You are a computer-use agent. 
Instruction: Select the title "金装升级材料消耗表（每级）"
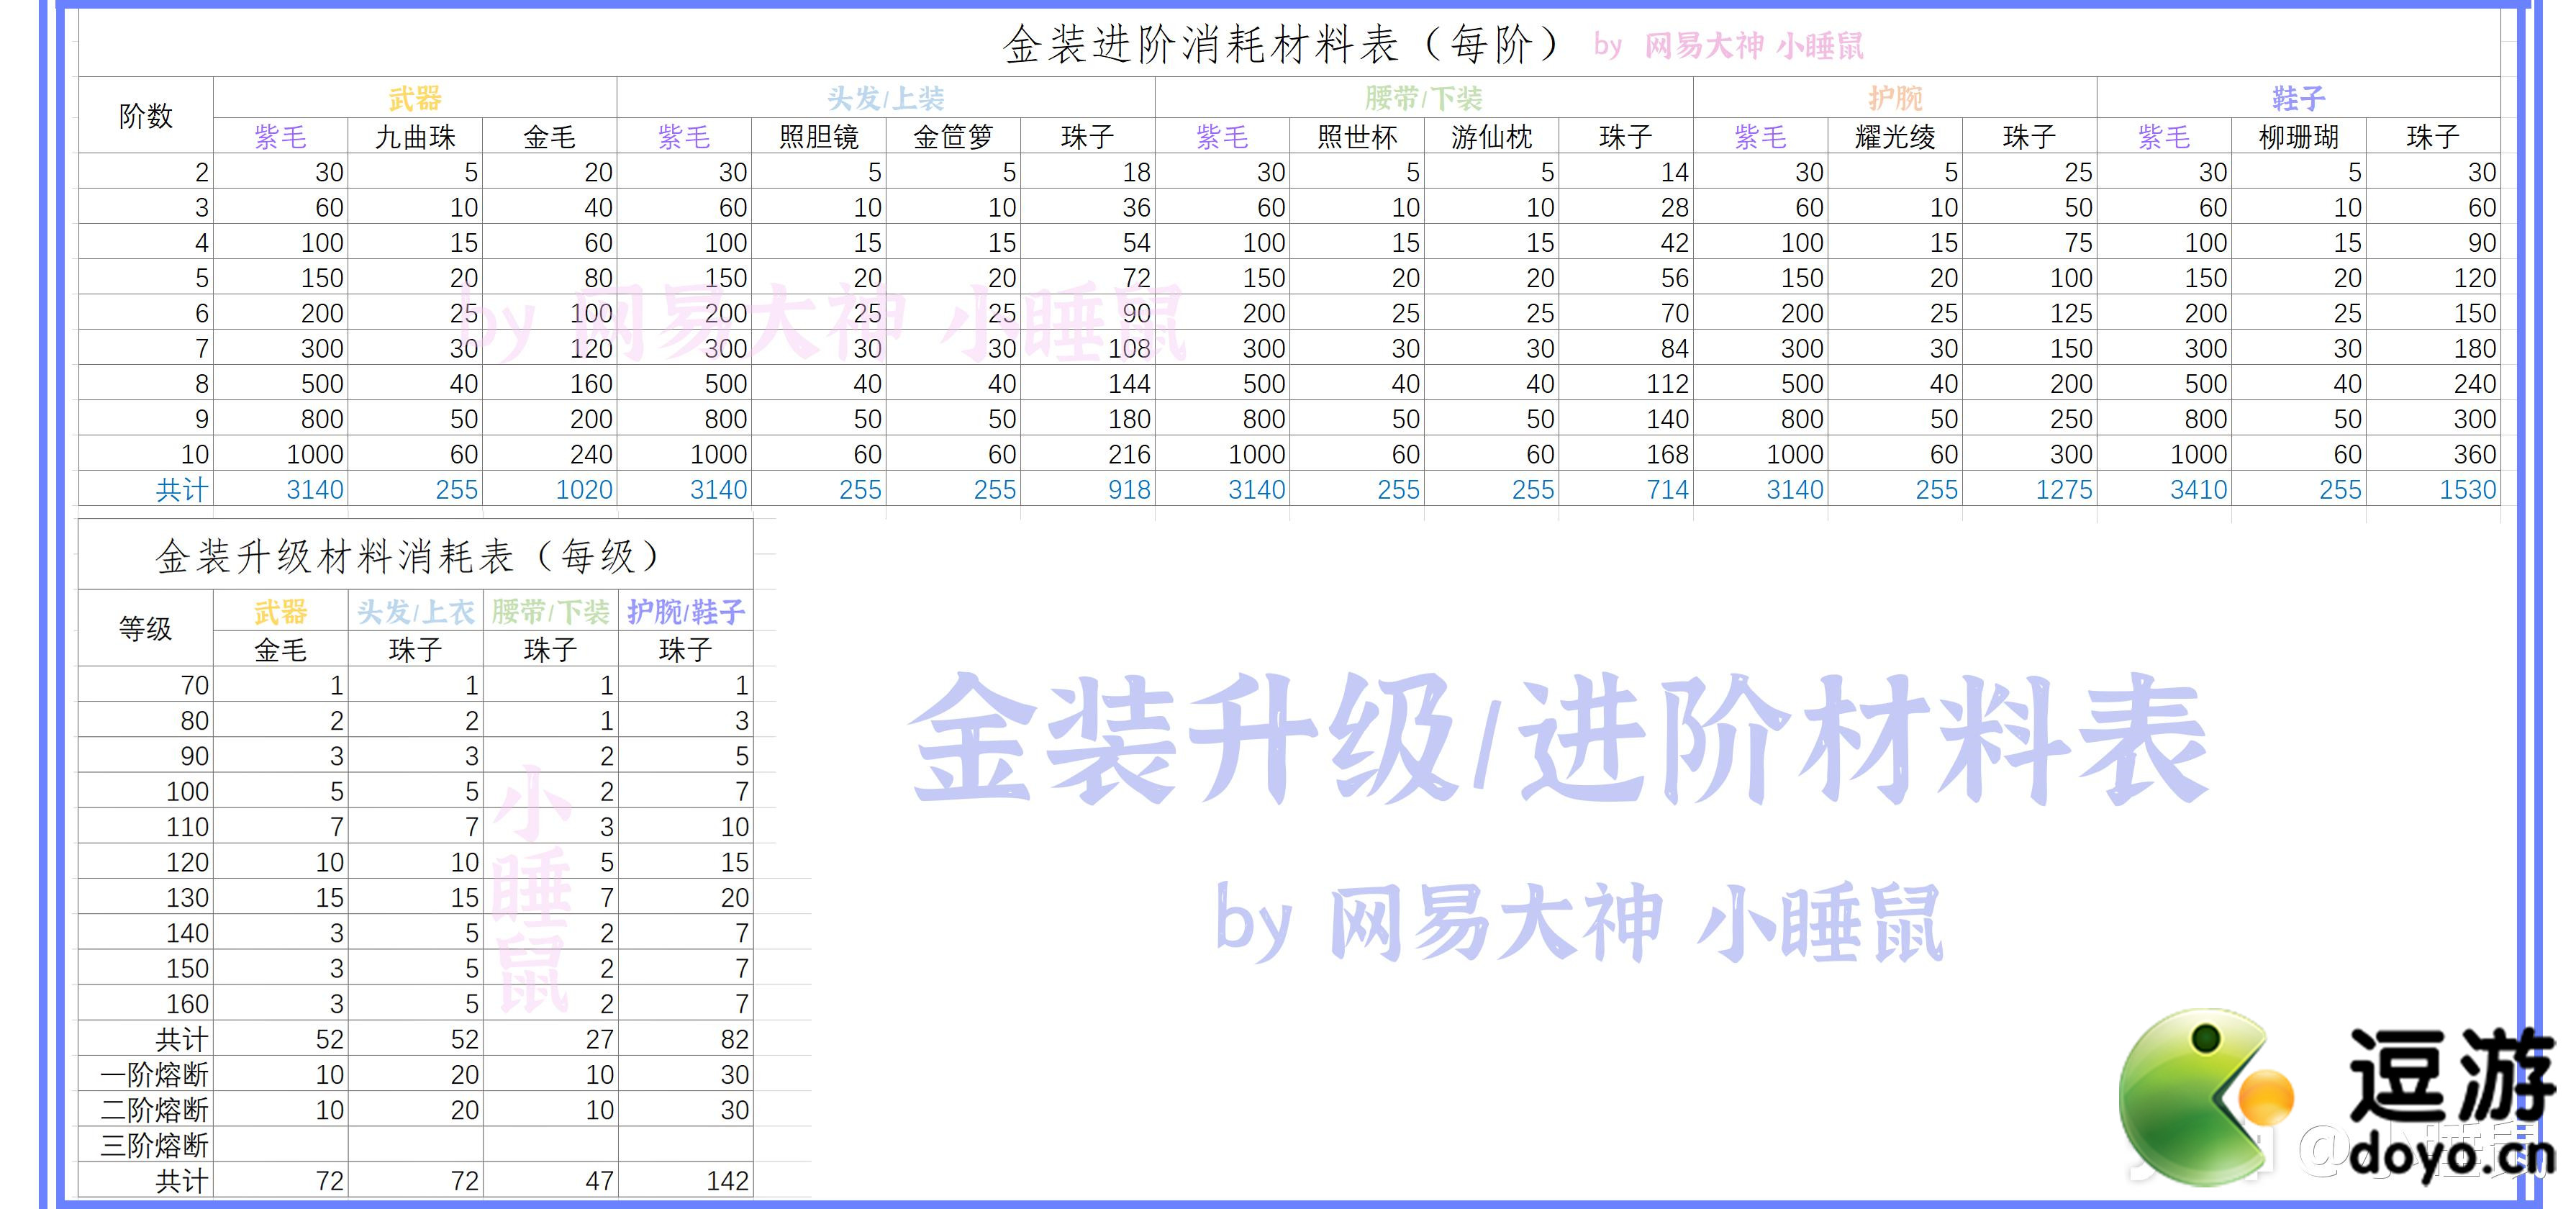408,556
